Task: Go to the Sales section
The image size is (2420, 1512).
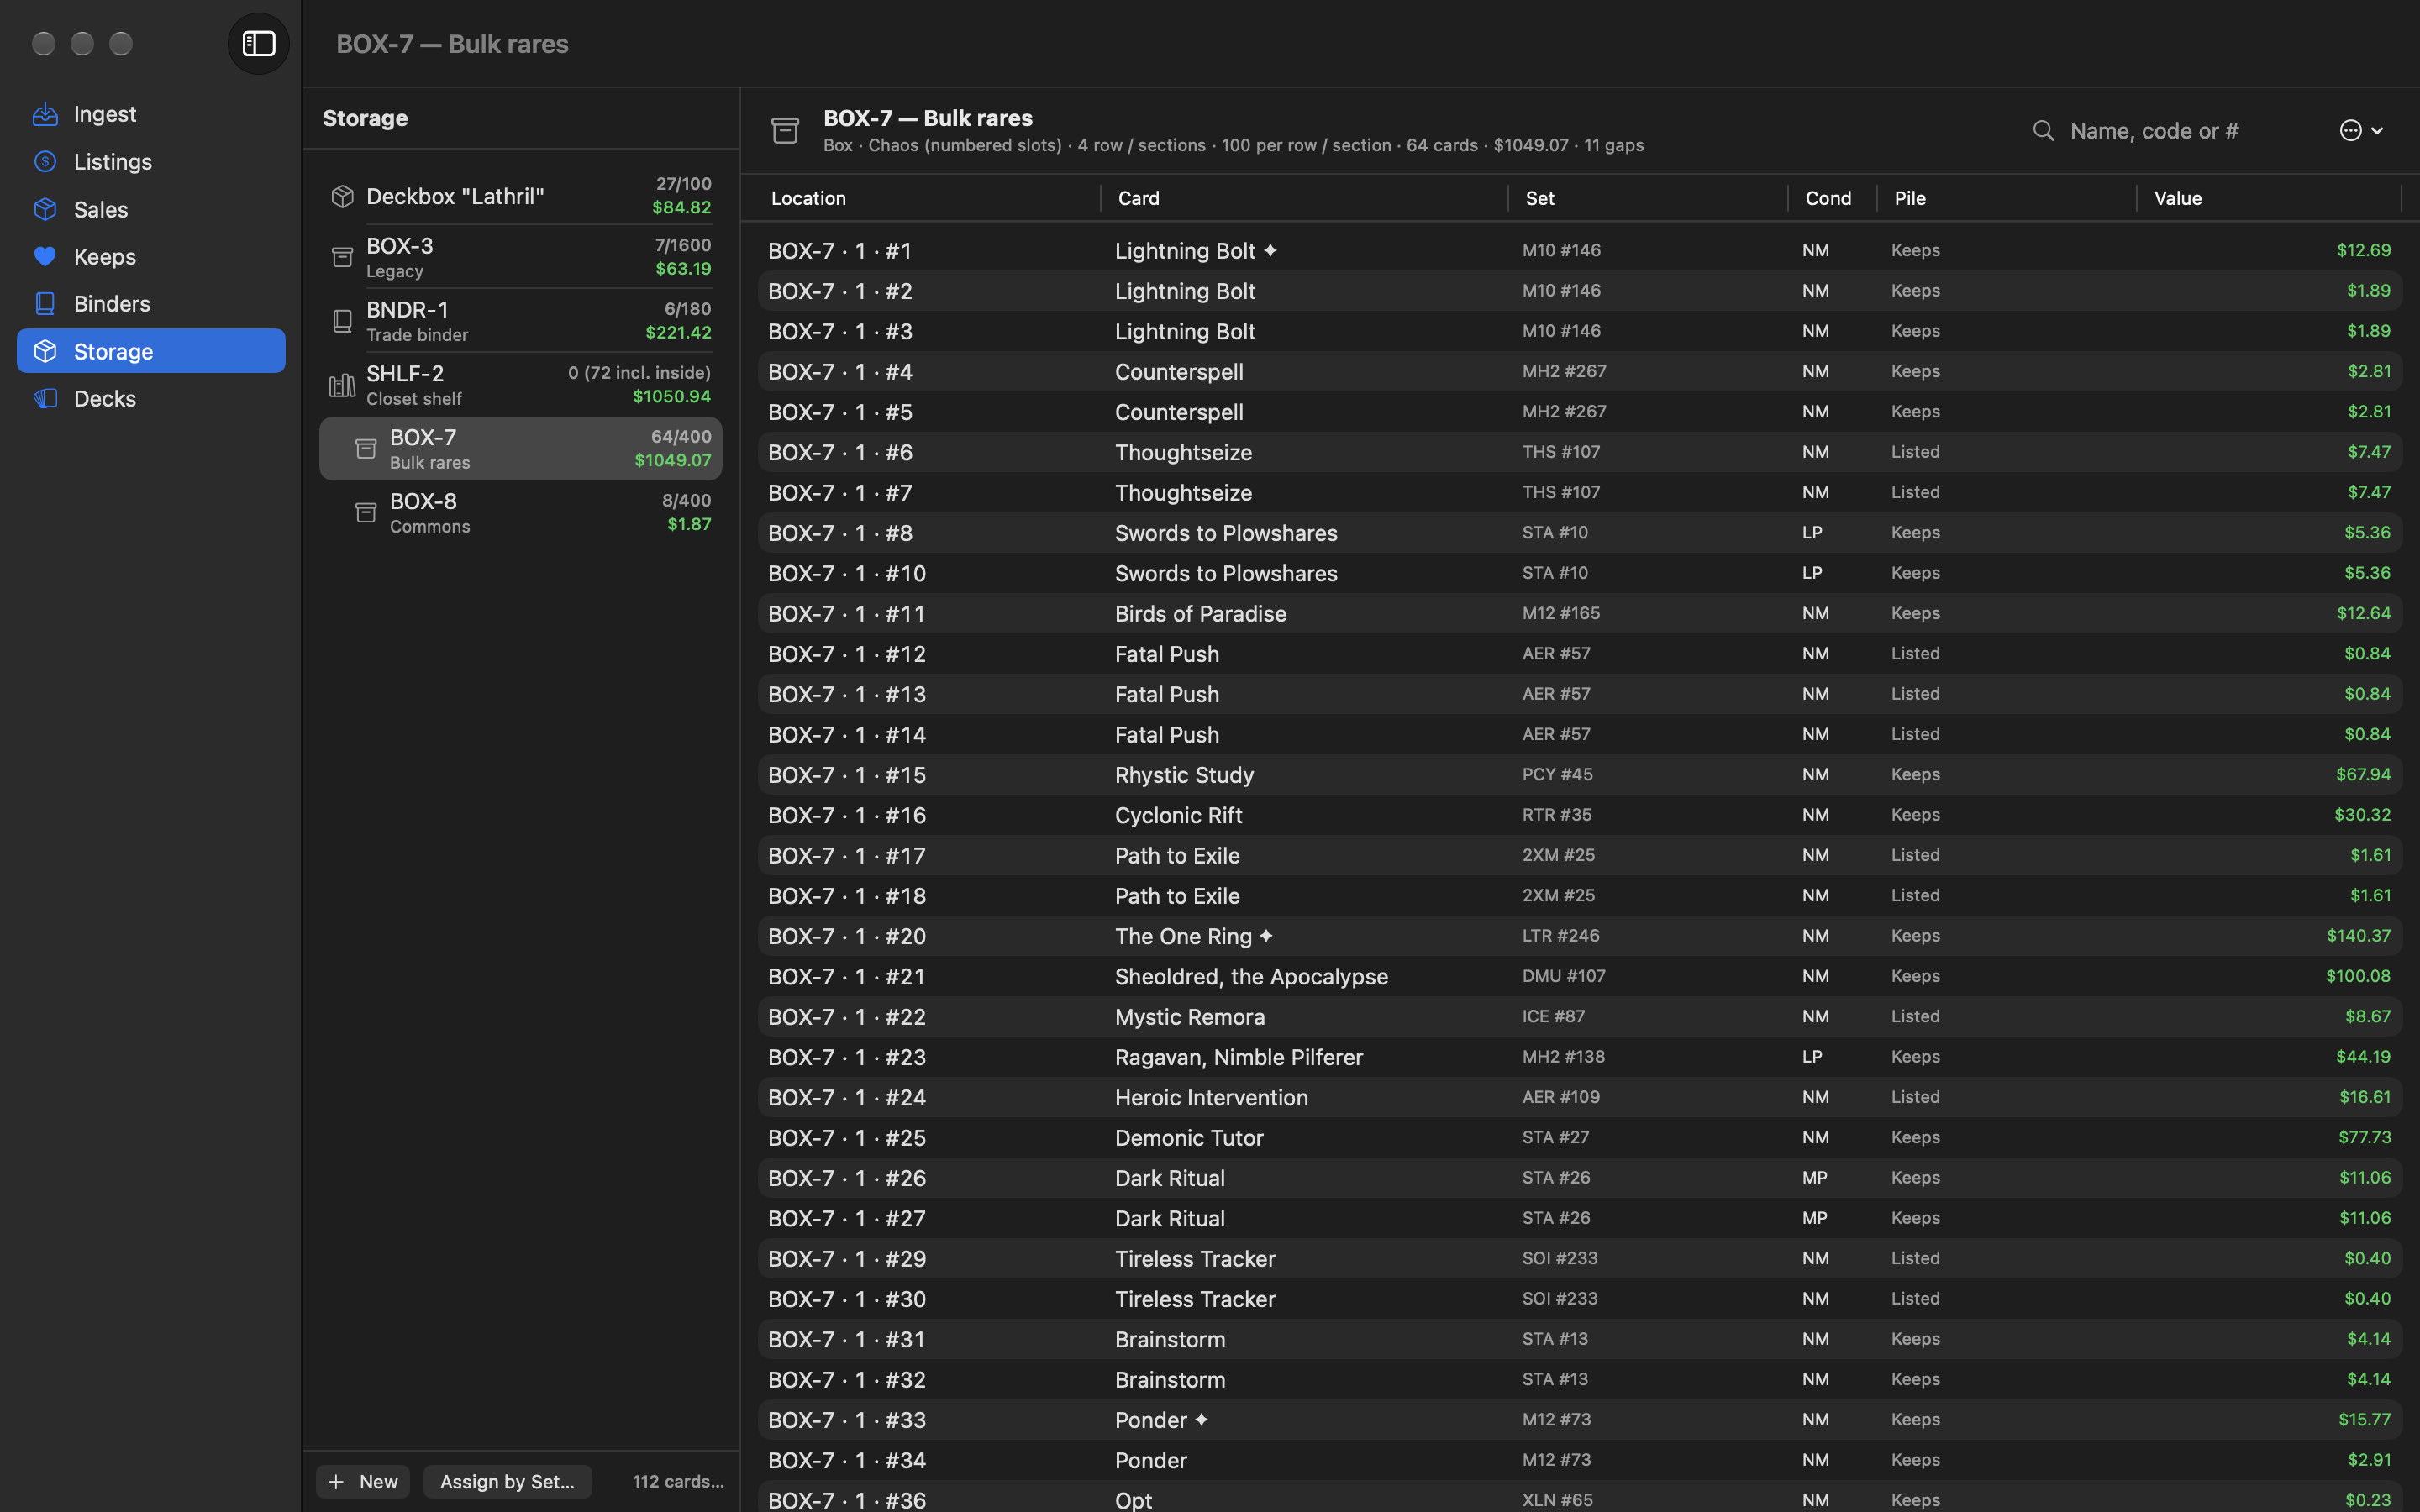Action: 151,209
